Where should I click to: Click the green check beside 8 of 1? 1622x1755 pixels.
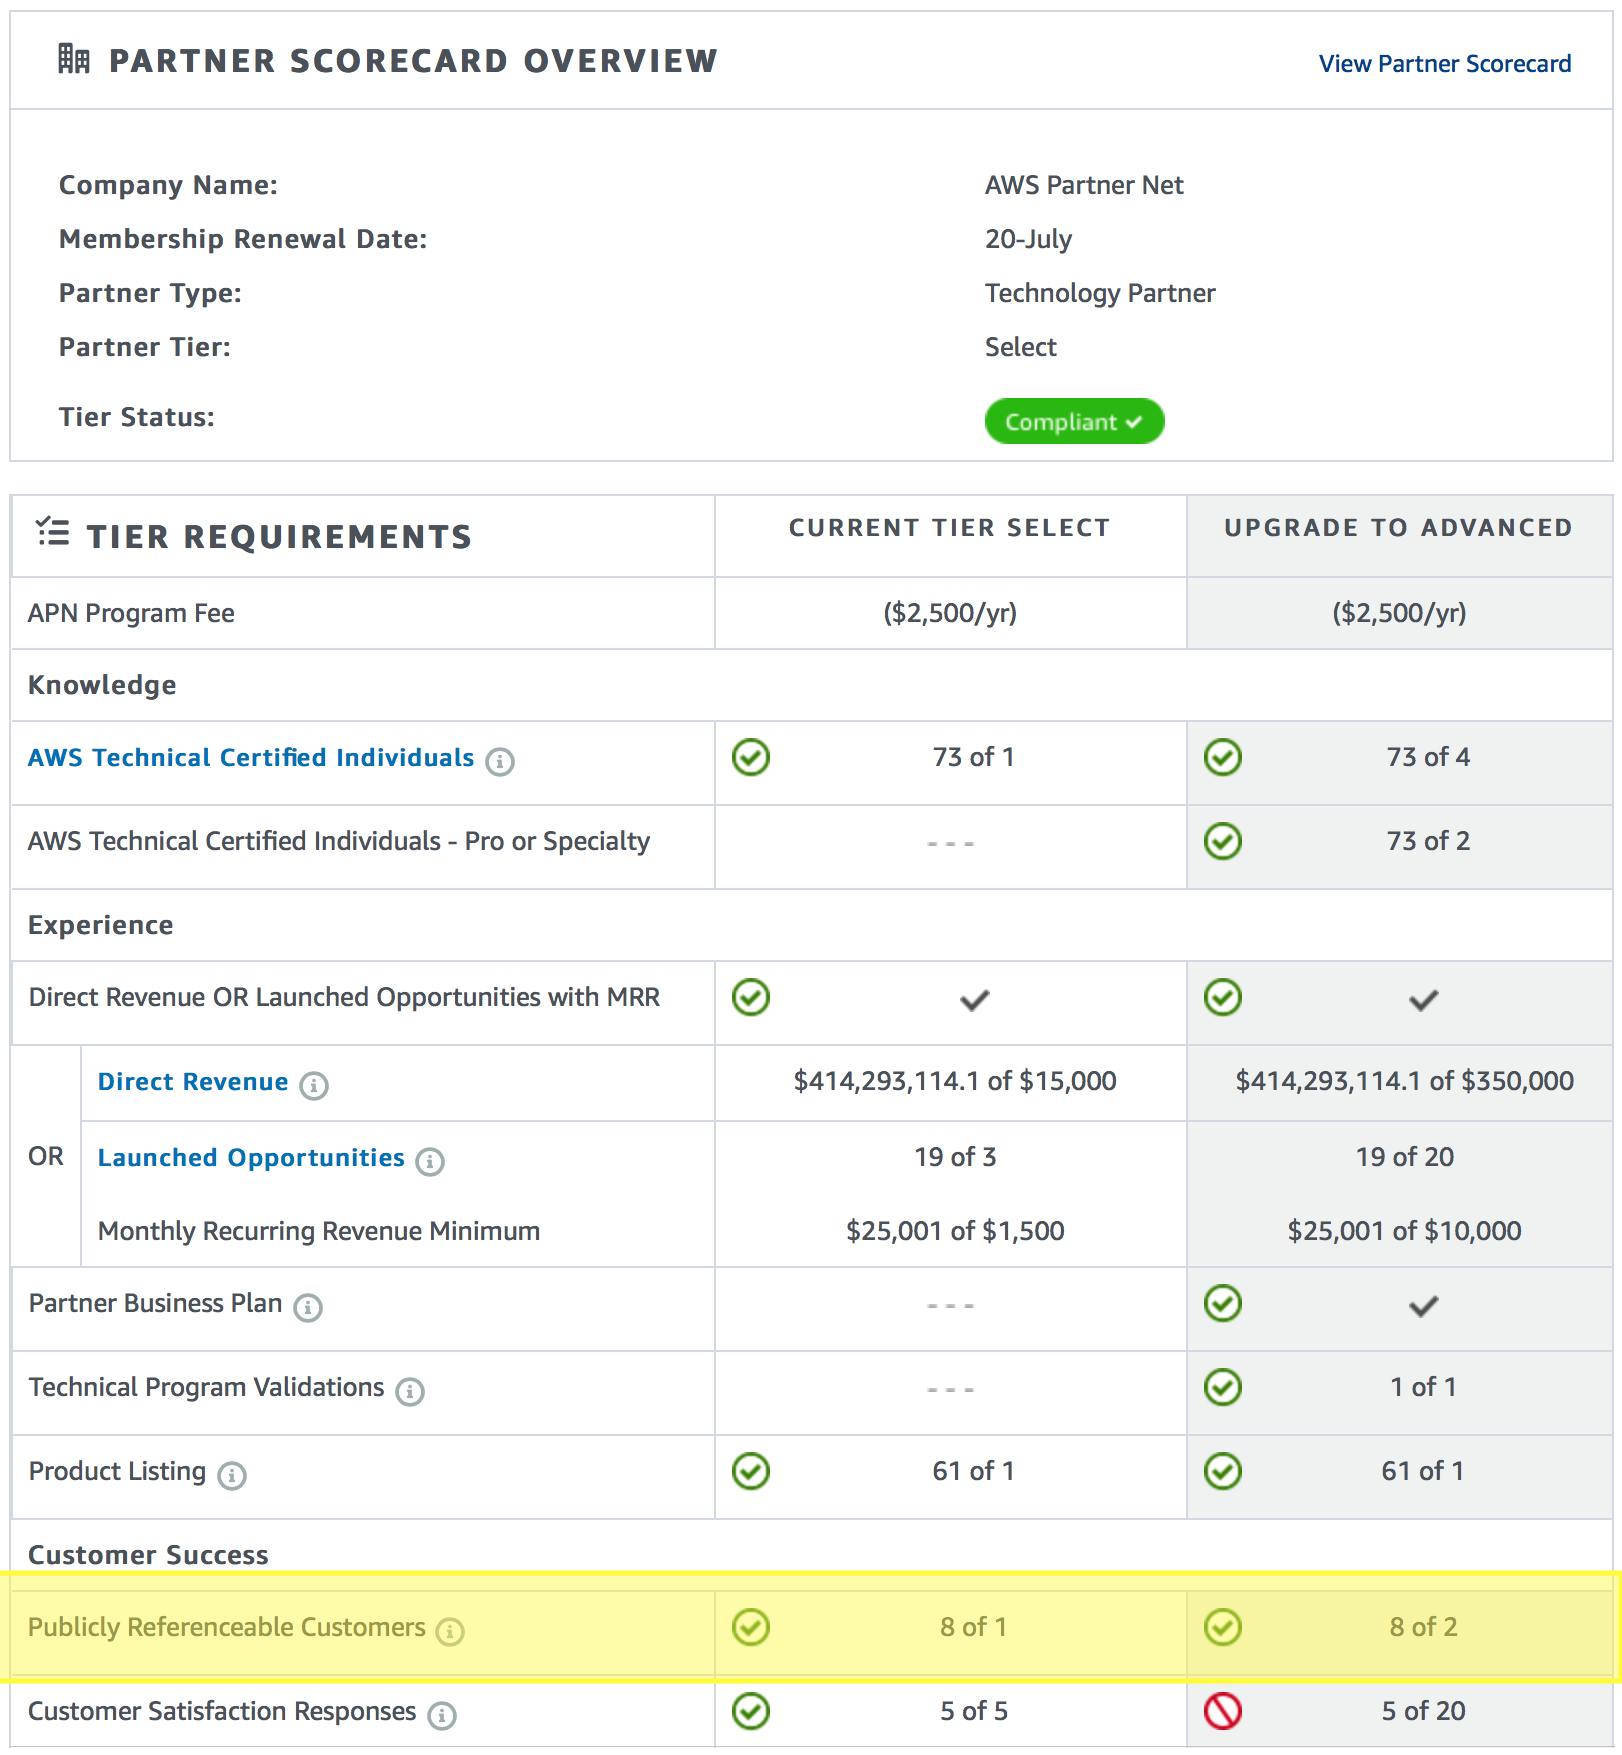pyautogui.click(x=751, y=1627)
